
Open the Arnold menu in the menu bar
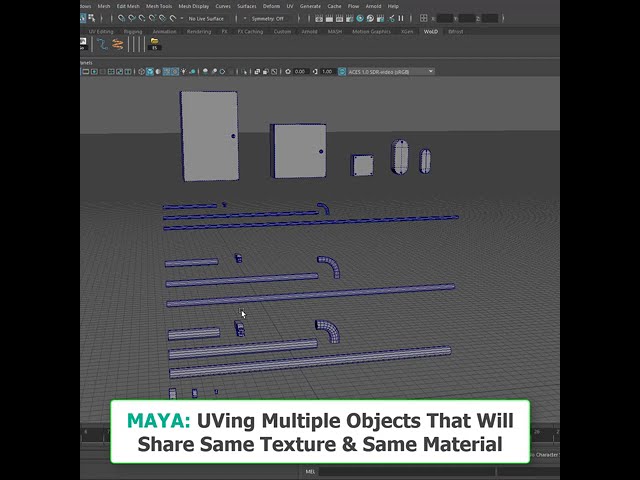click(x=373, y=6)
